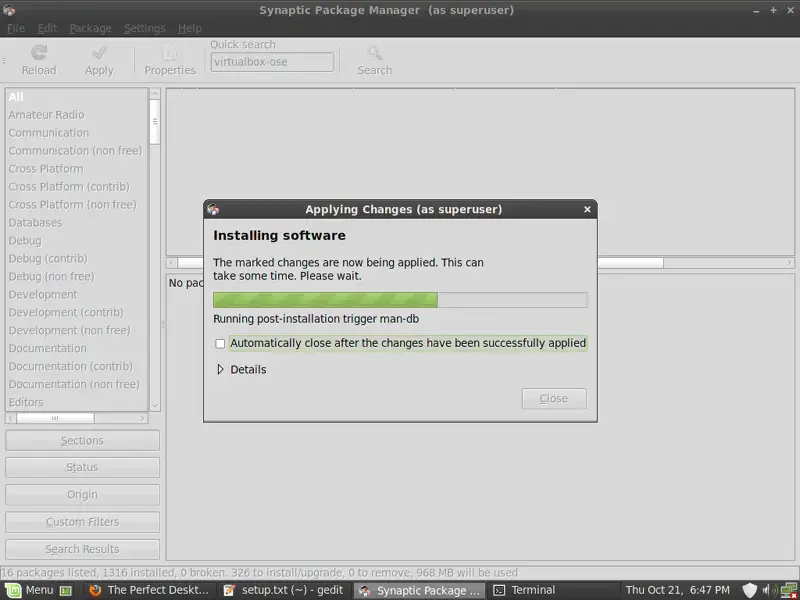Select Cross Platform (non free) category
Image resolution: width=800 pixels, height=600 pixels.
[77, 205]
